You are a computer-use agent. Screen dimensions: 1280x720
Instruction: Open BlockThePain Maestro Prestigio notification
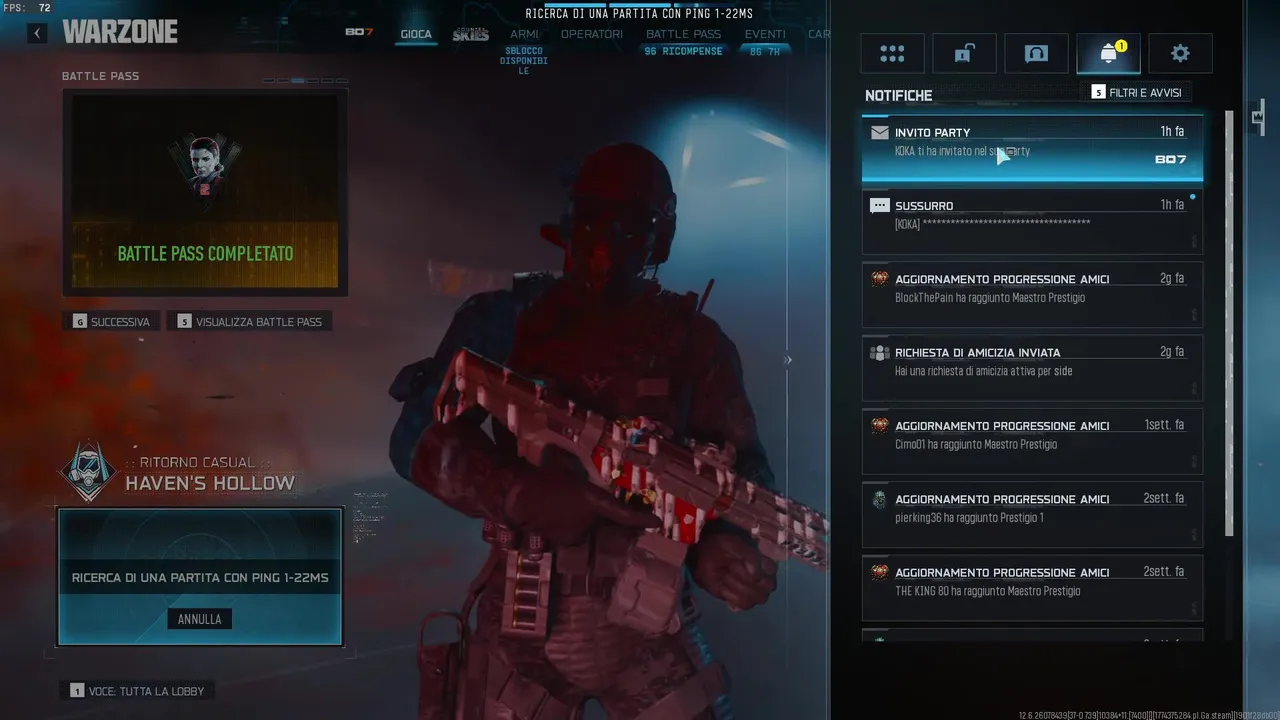point(1033,295)
